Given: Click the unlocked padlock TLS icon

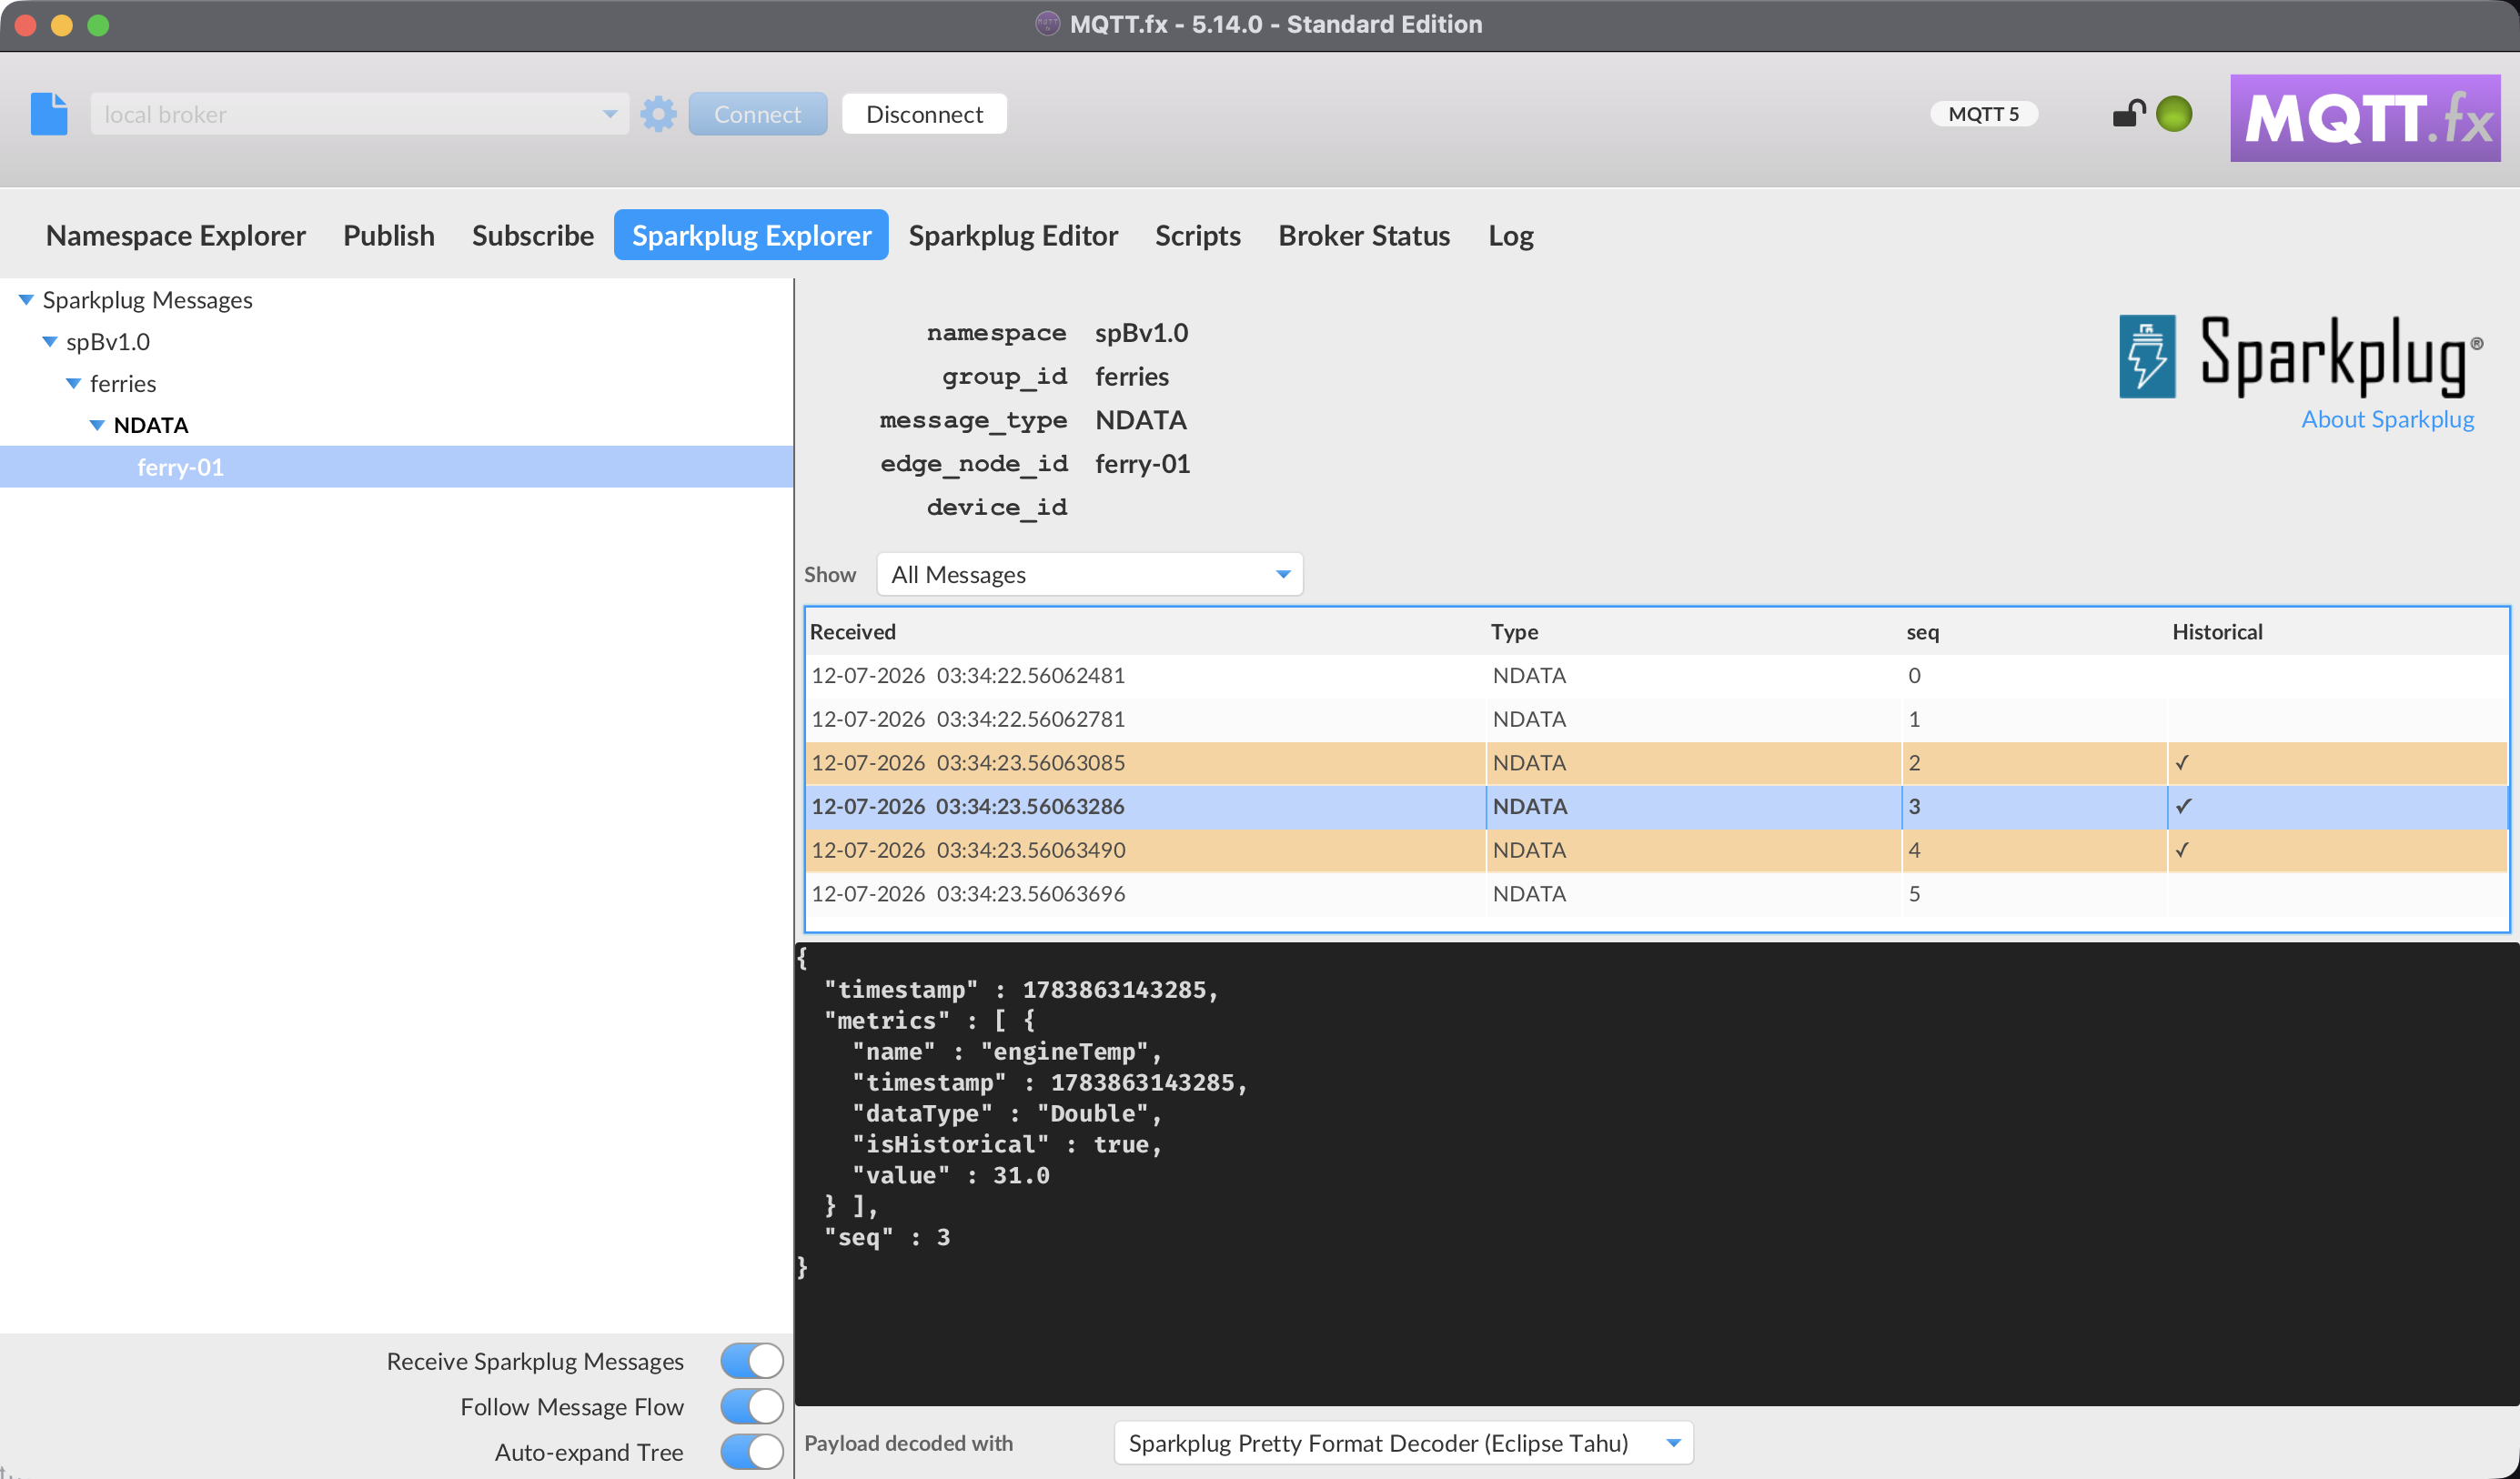Looking at the screenshot, I should 2129,113.
